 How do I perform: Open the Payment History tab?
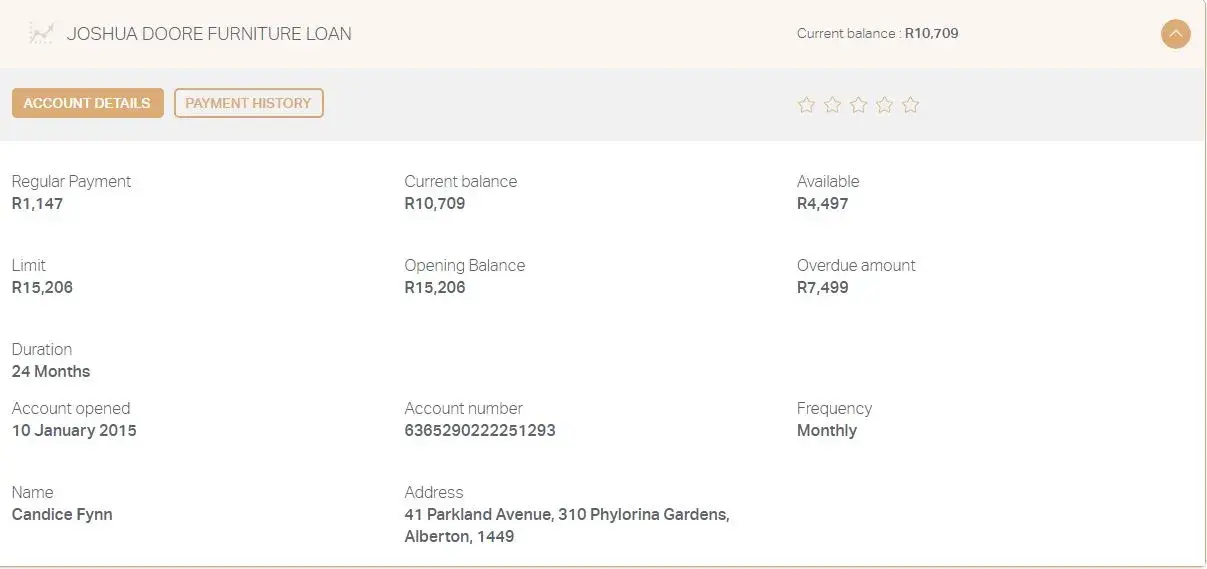click(x=248, y=103)
